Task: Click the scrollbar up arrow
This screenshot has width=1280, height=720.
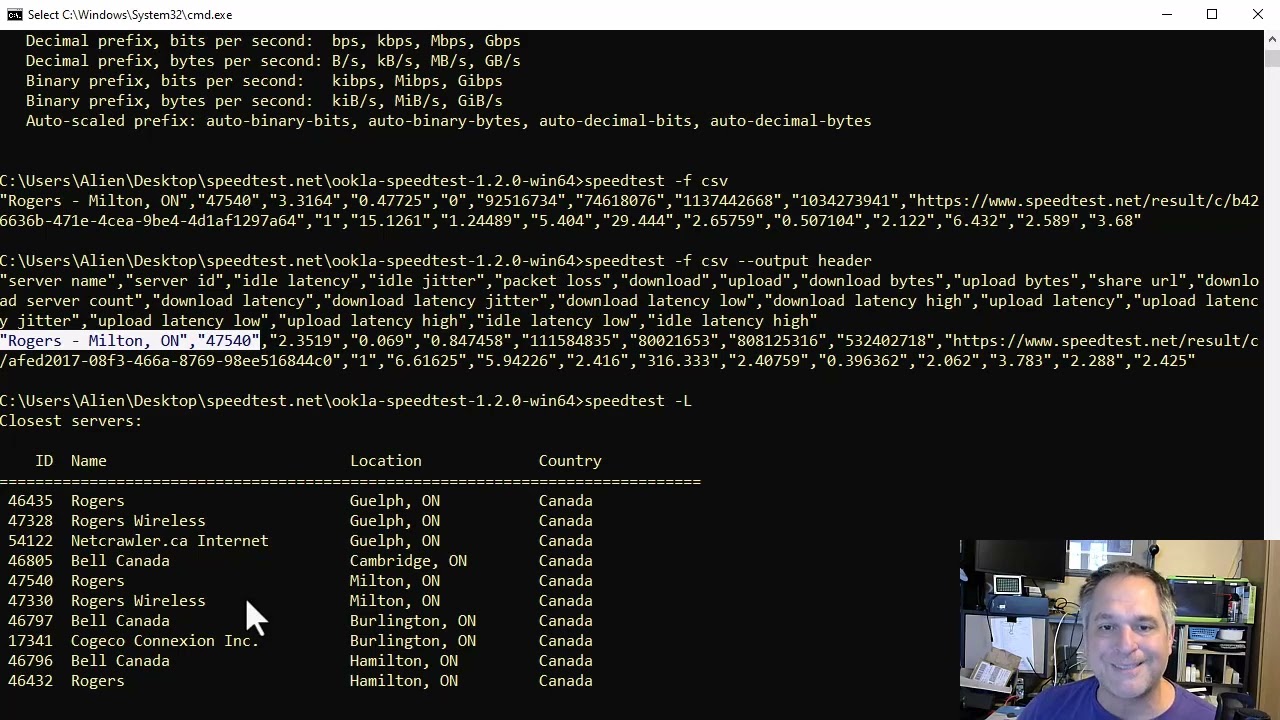Action: pyautogui.click(x=1272, y=38)
